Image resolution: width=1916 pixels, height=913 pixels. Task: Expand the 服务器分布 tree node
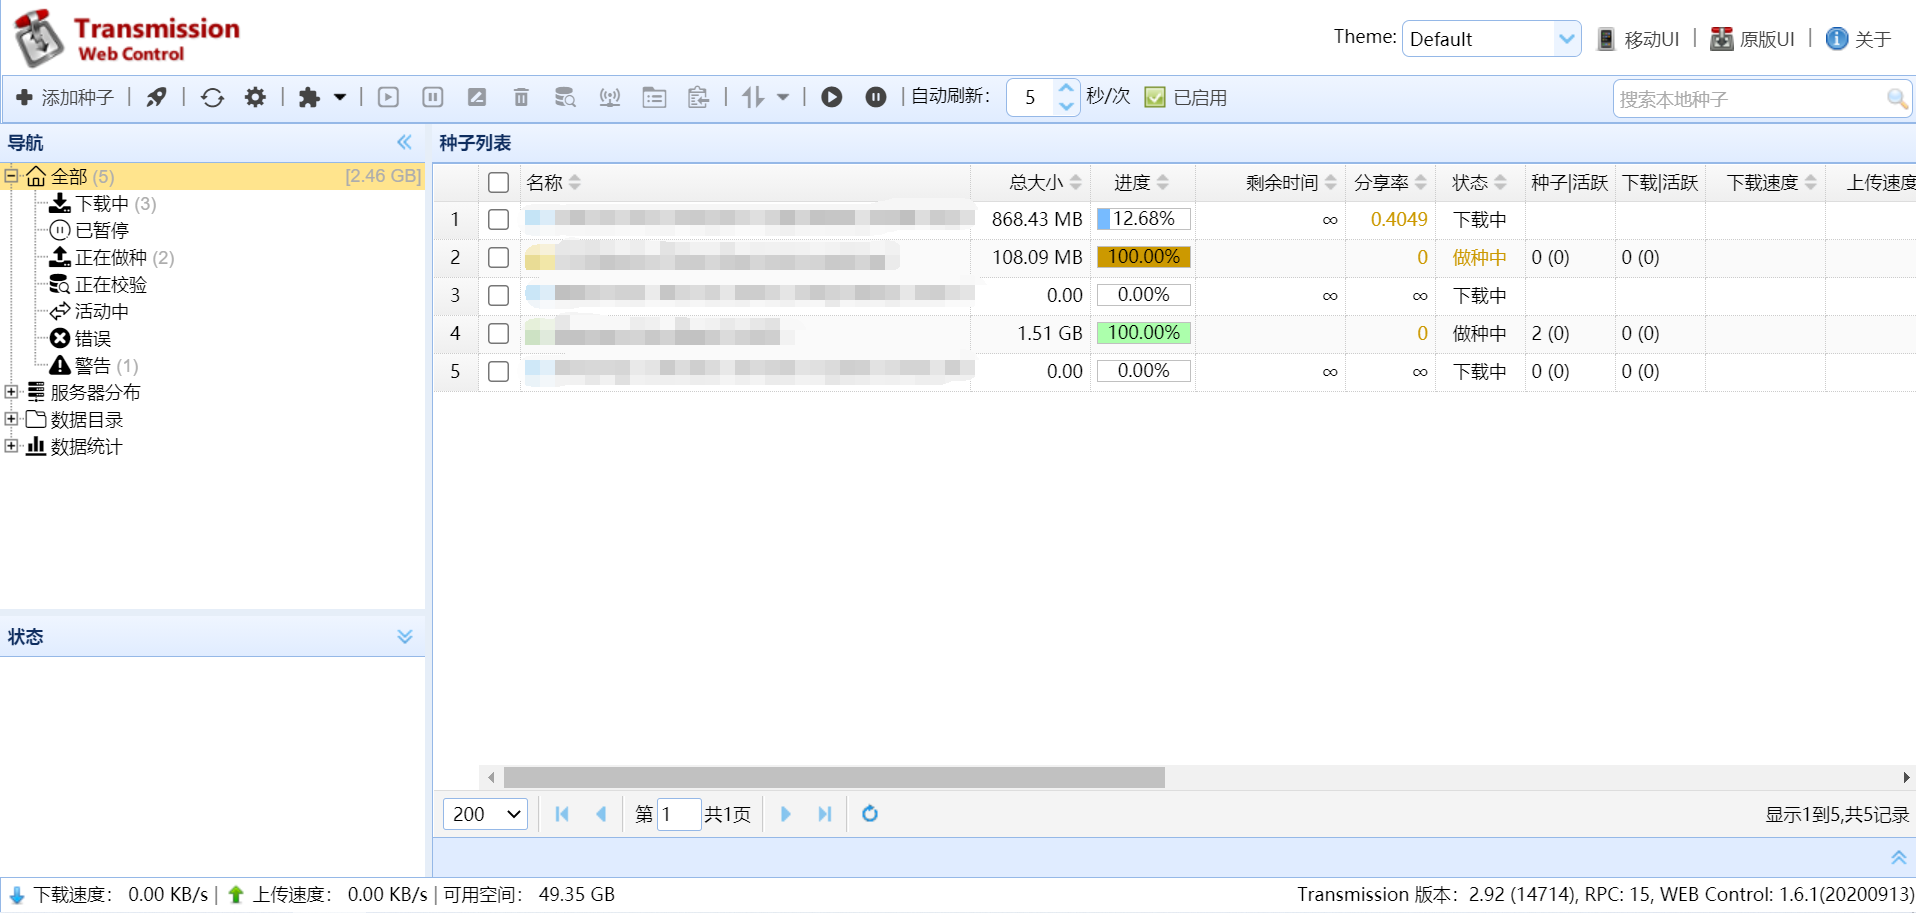tap(12, 392)
